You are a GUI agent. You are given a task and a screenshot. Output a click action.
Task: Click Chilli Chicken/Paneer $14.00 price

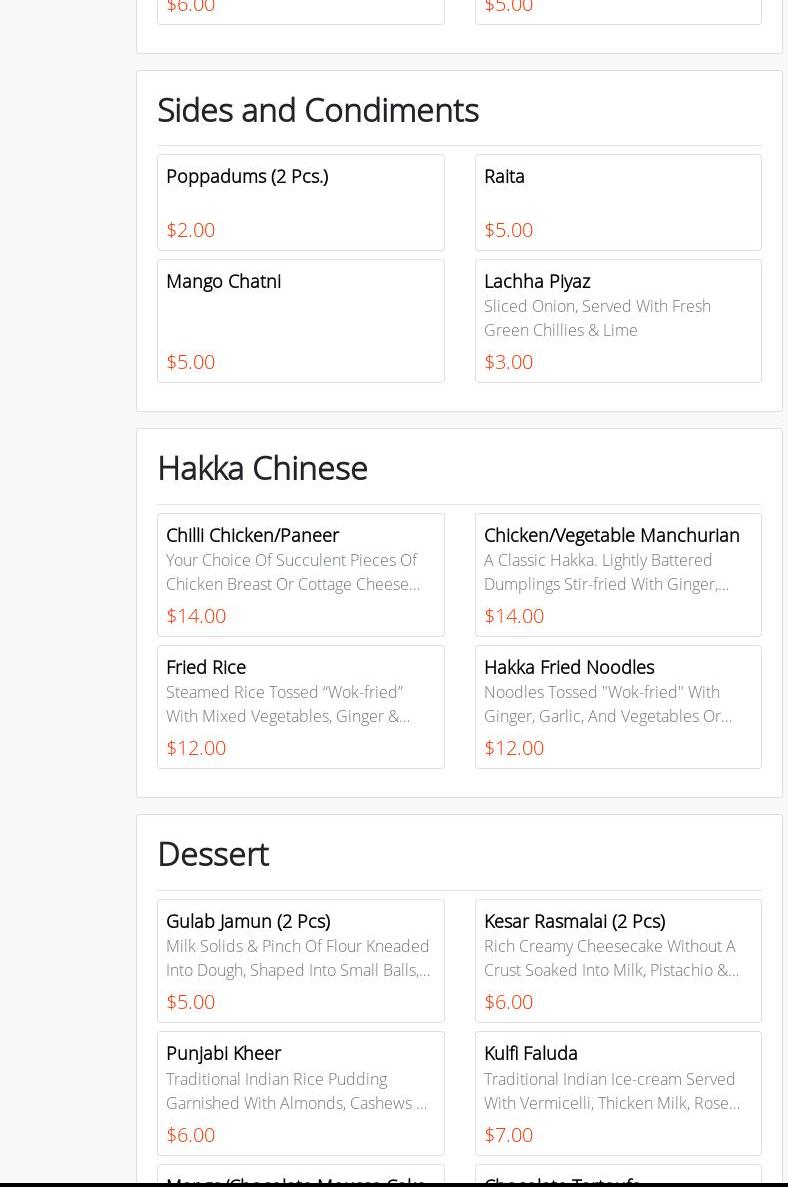pyautogui.click(x=196, y=616)
